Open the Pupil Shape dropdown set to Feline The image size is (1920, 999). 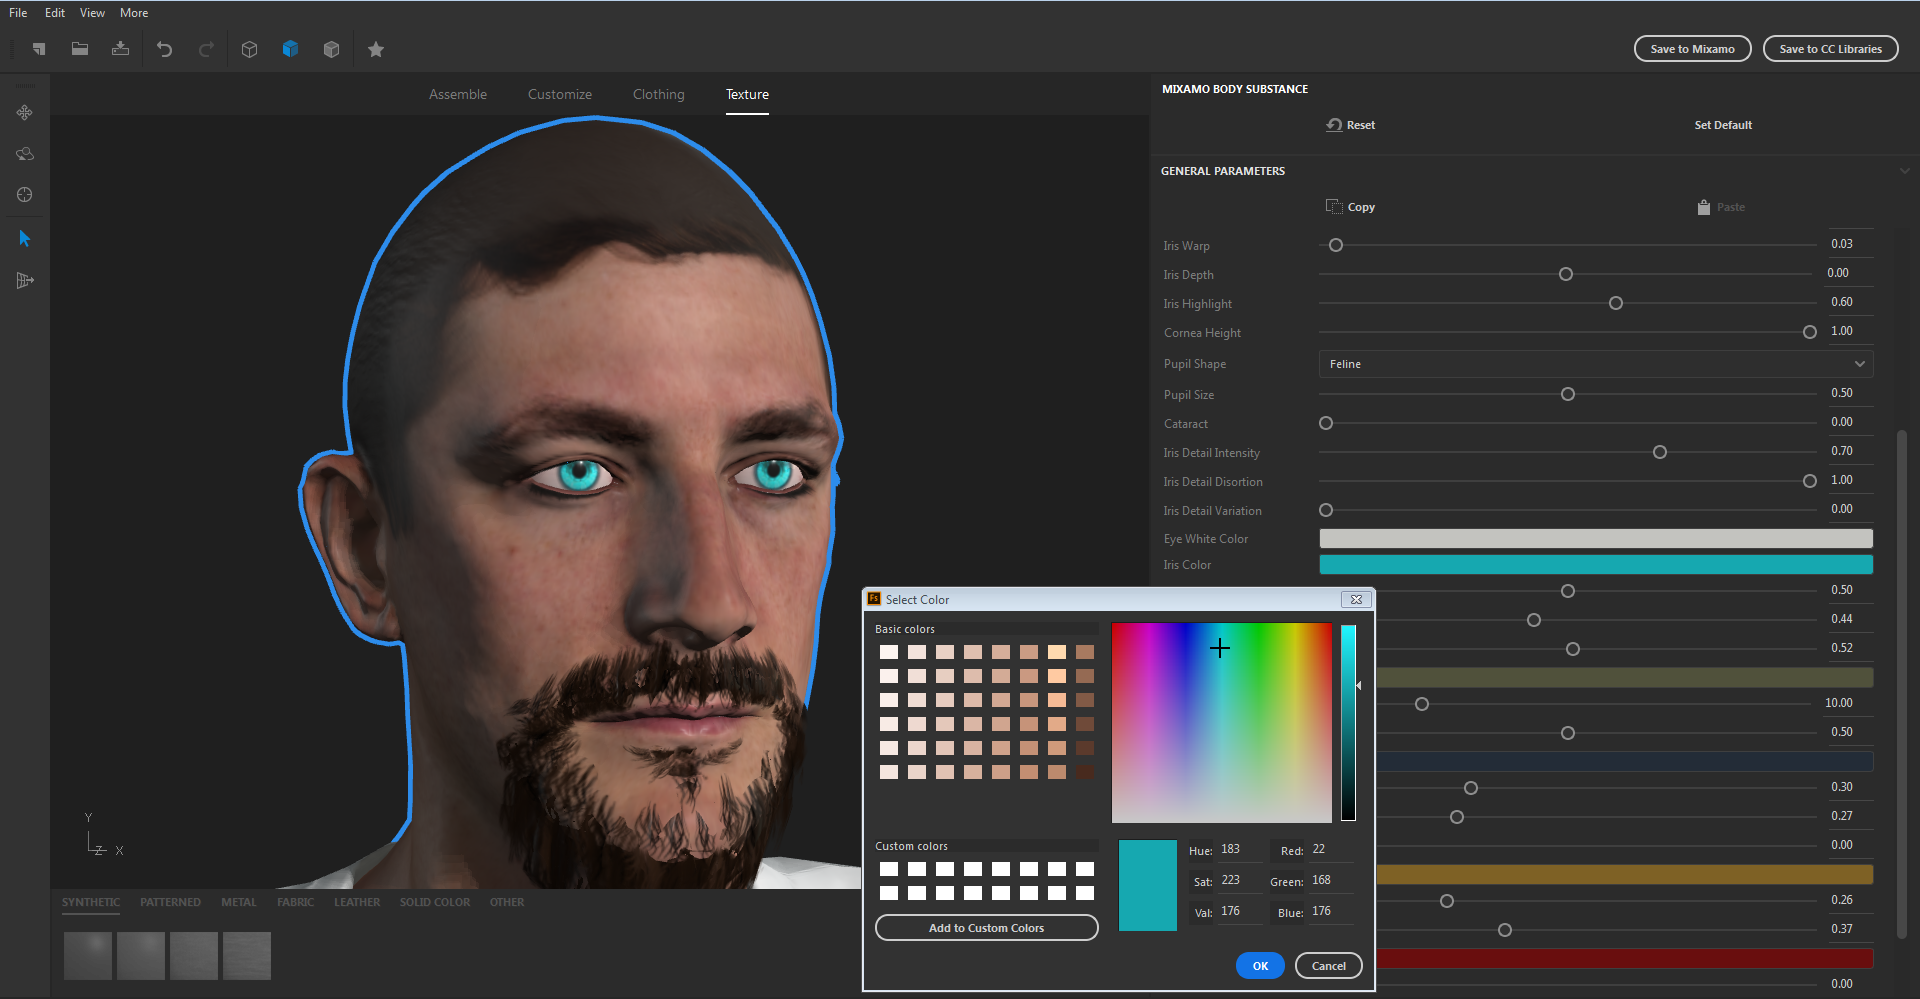(x=1594, y=363)
